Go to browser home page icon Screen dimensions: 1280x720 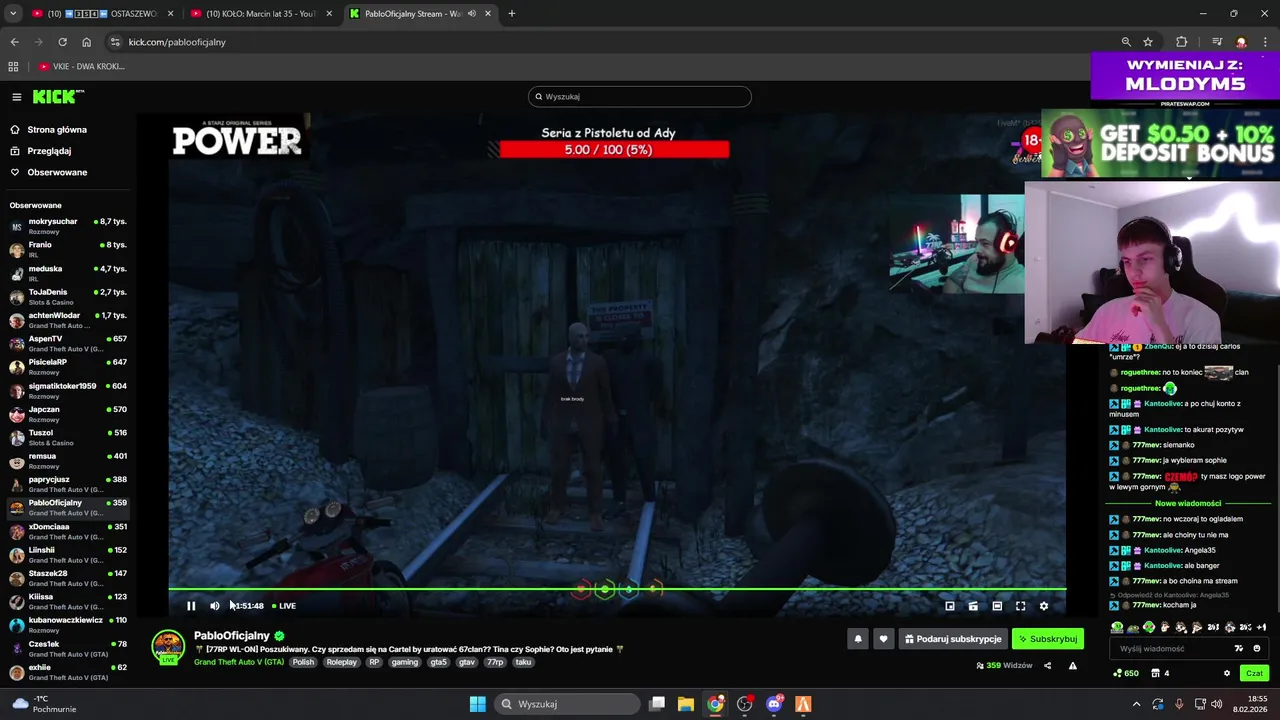coord(87,42)
